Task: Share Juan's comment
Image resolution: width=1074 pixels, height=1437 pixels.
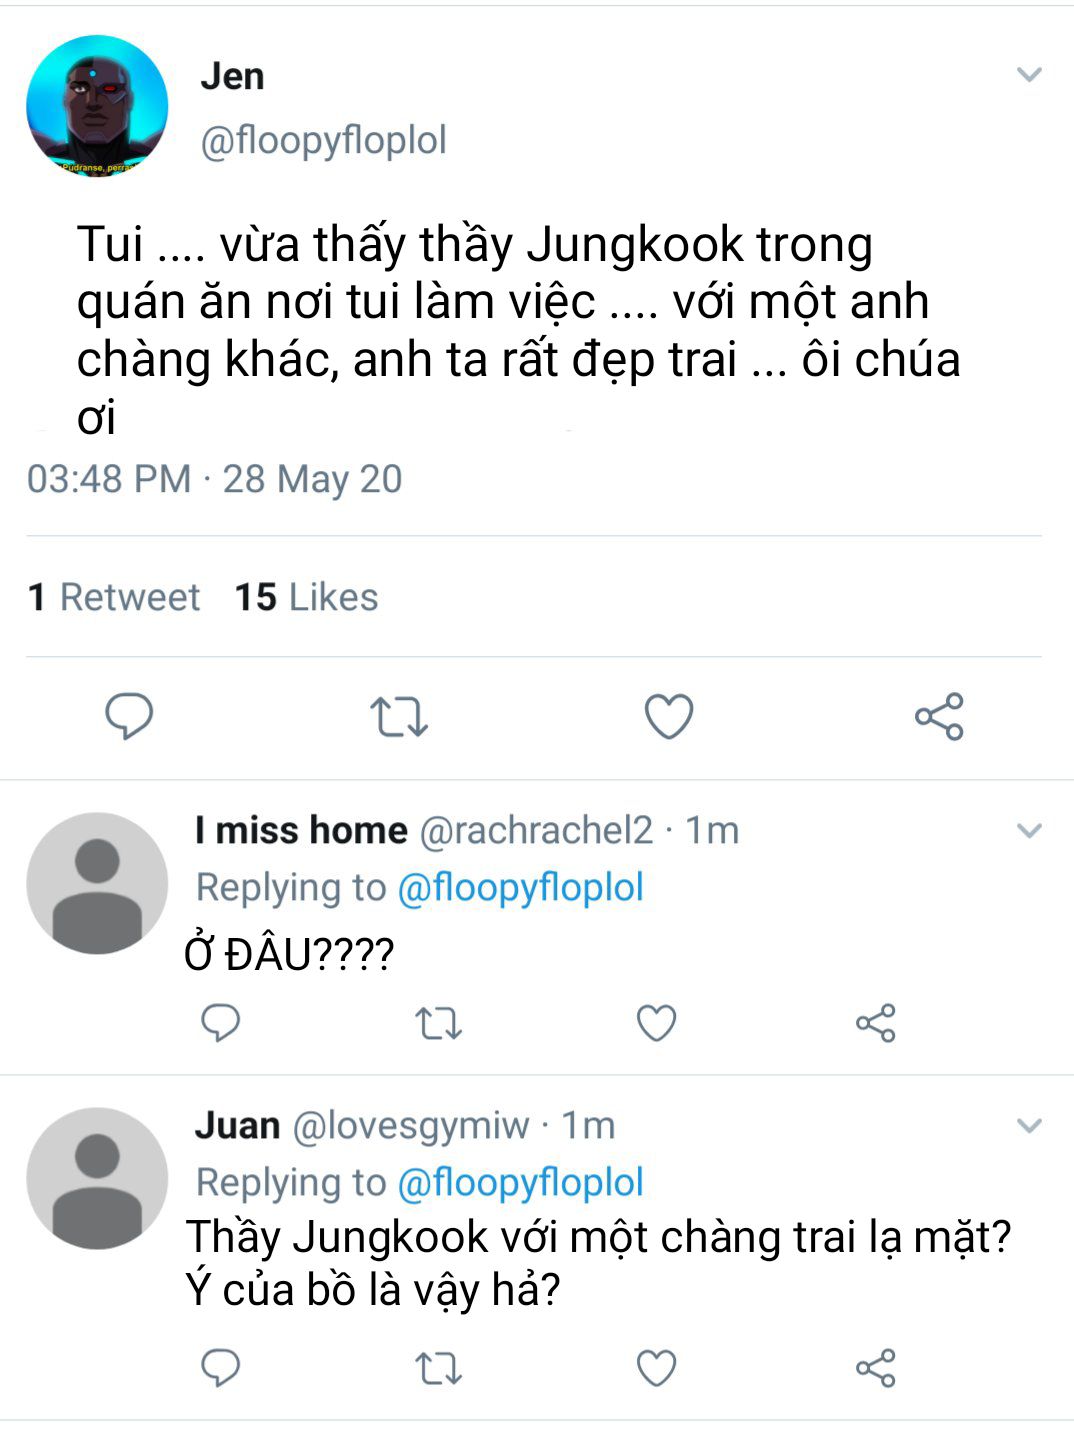Action: click(876, 1368)
